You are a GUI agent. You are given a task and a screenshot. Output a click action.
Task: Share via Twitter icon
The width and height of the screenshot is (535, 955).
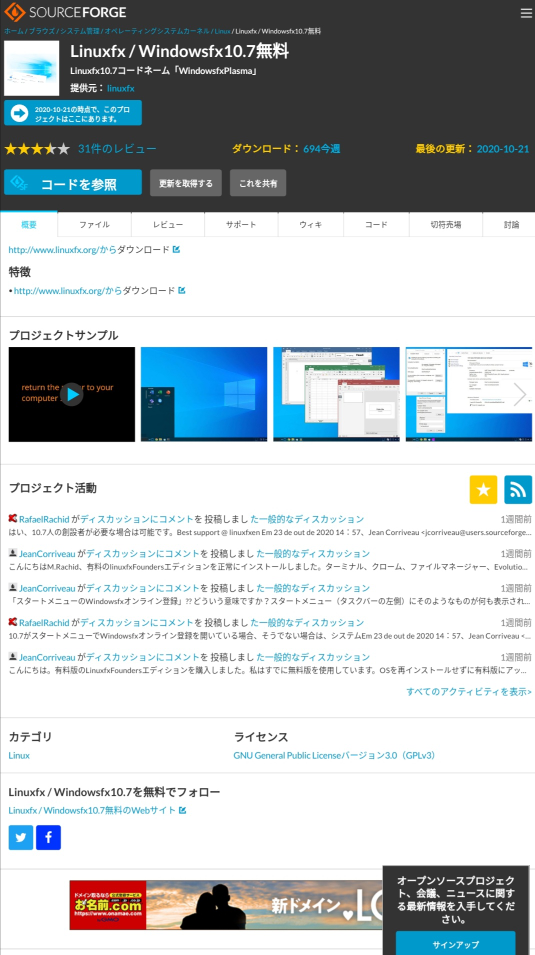[21, 837]
